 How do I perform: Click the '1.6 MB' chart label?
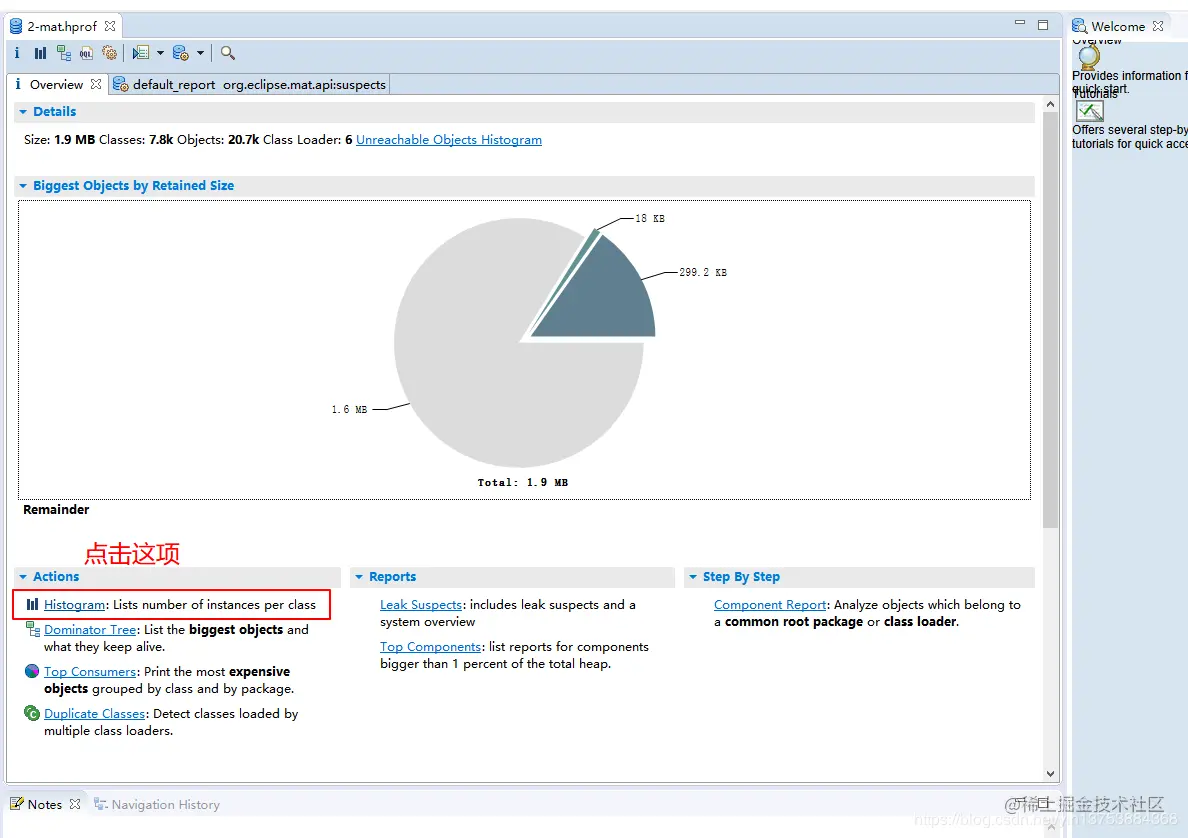(349, 409)
